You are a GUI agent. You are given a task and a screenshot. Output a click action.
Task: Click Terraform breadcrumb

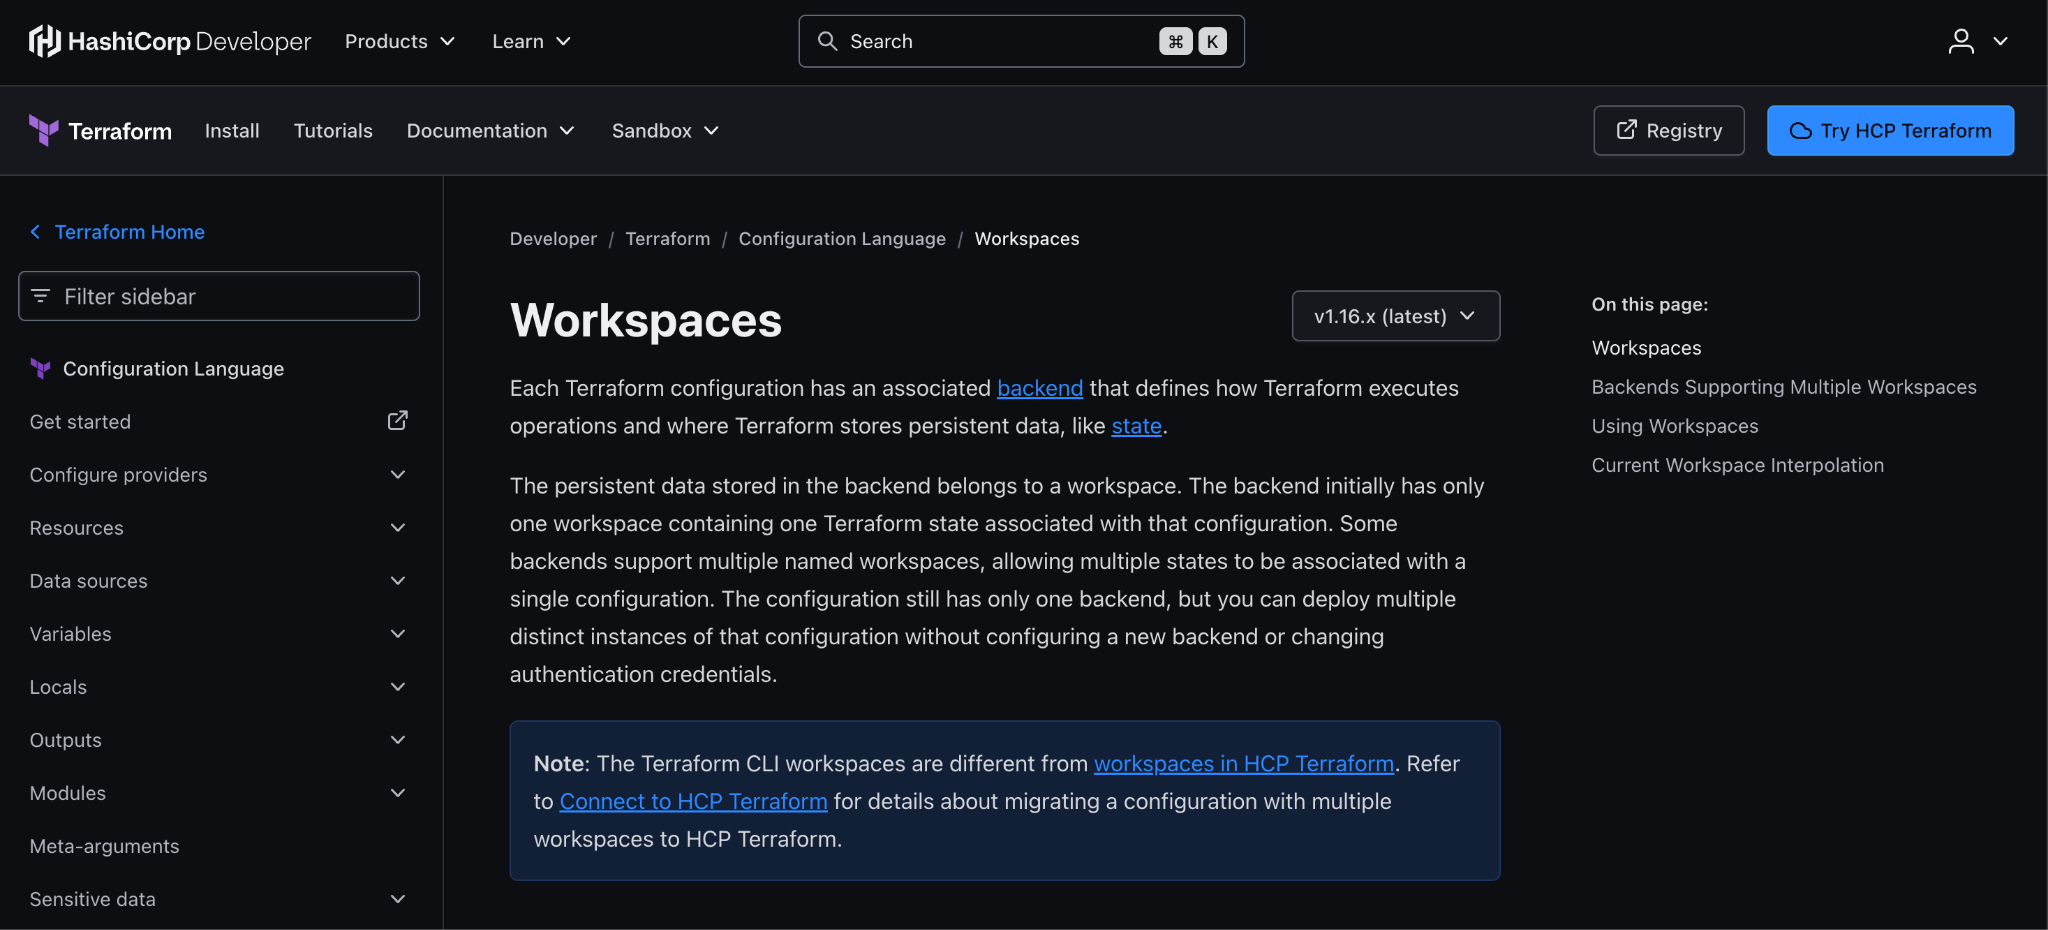tap(668, 239)
